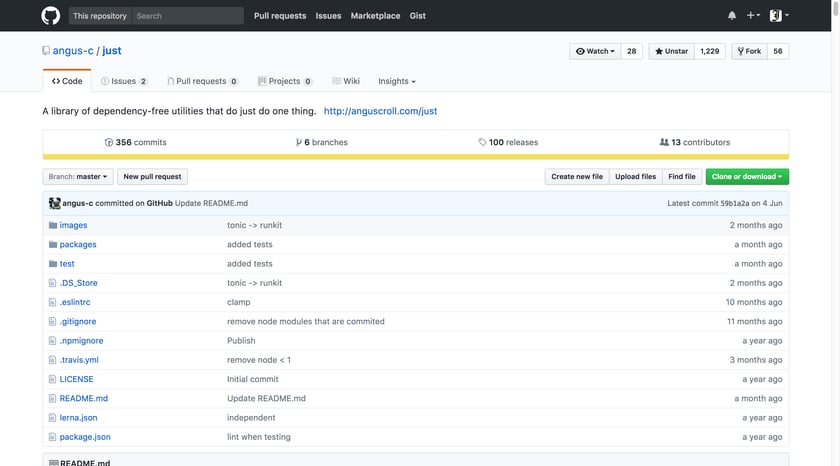This screenshot has width=840, height=466.
Task: Click the contributors people icon
Action: (x=664, y=142)
